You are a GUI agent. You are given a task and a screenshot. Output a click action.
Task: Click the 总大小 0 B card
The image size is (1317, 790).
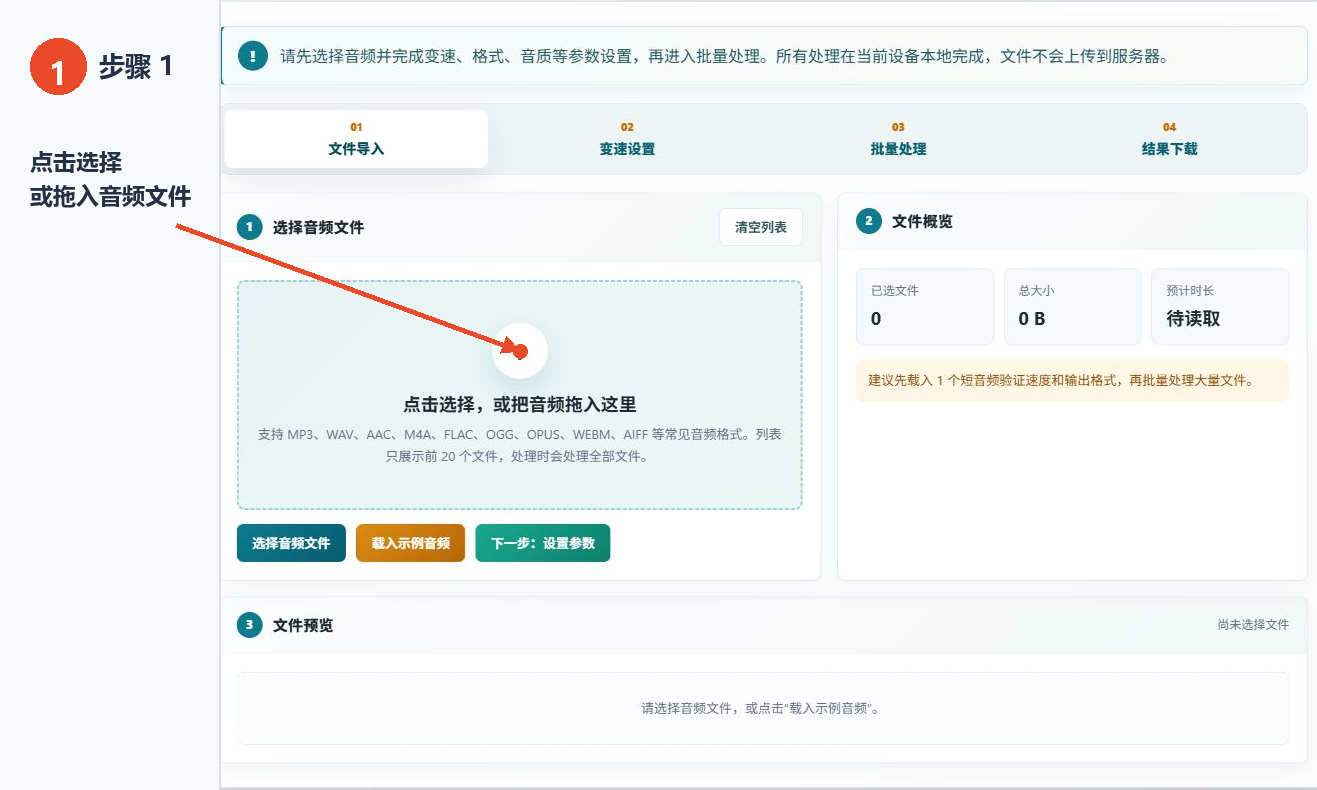(1072, 306)
